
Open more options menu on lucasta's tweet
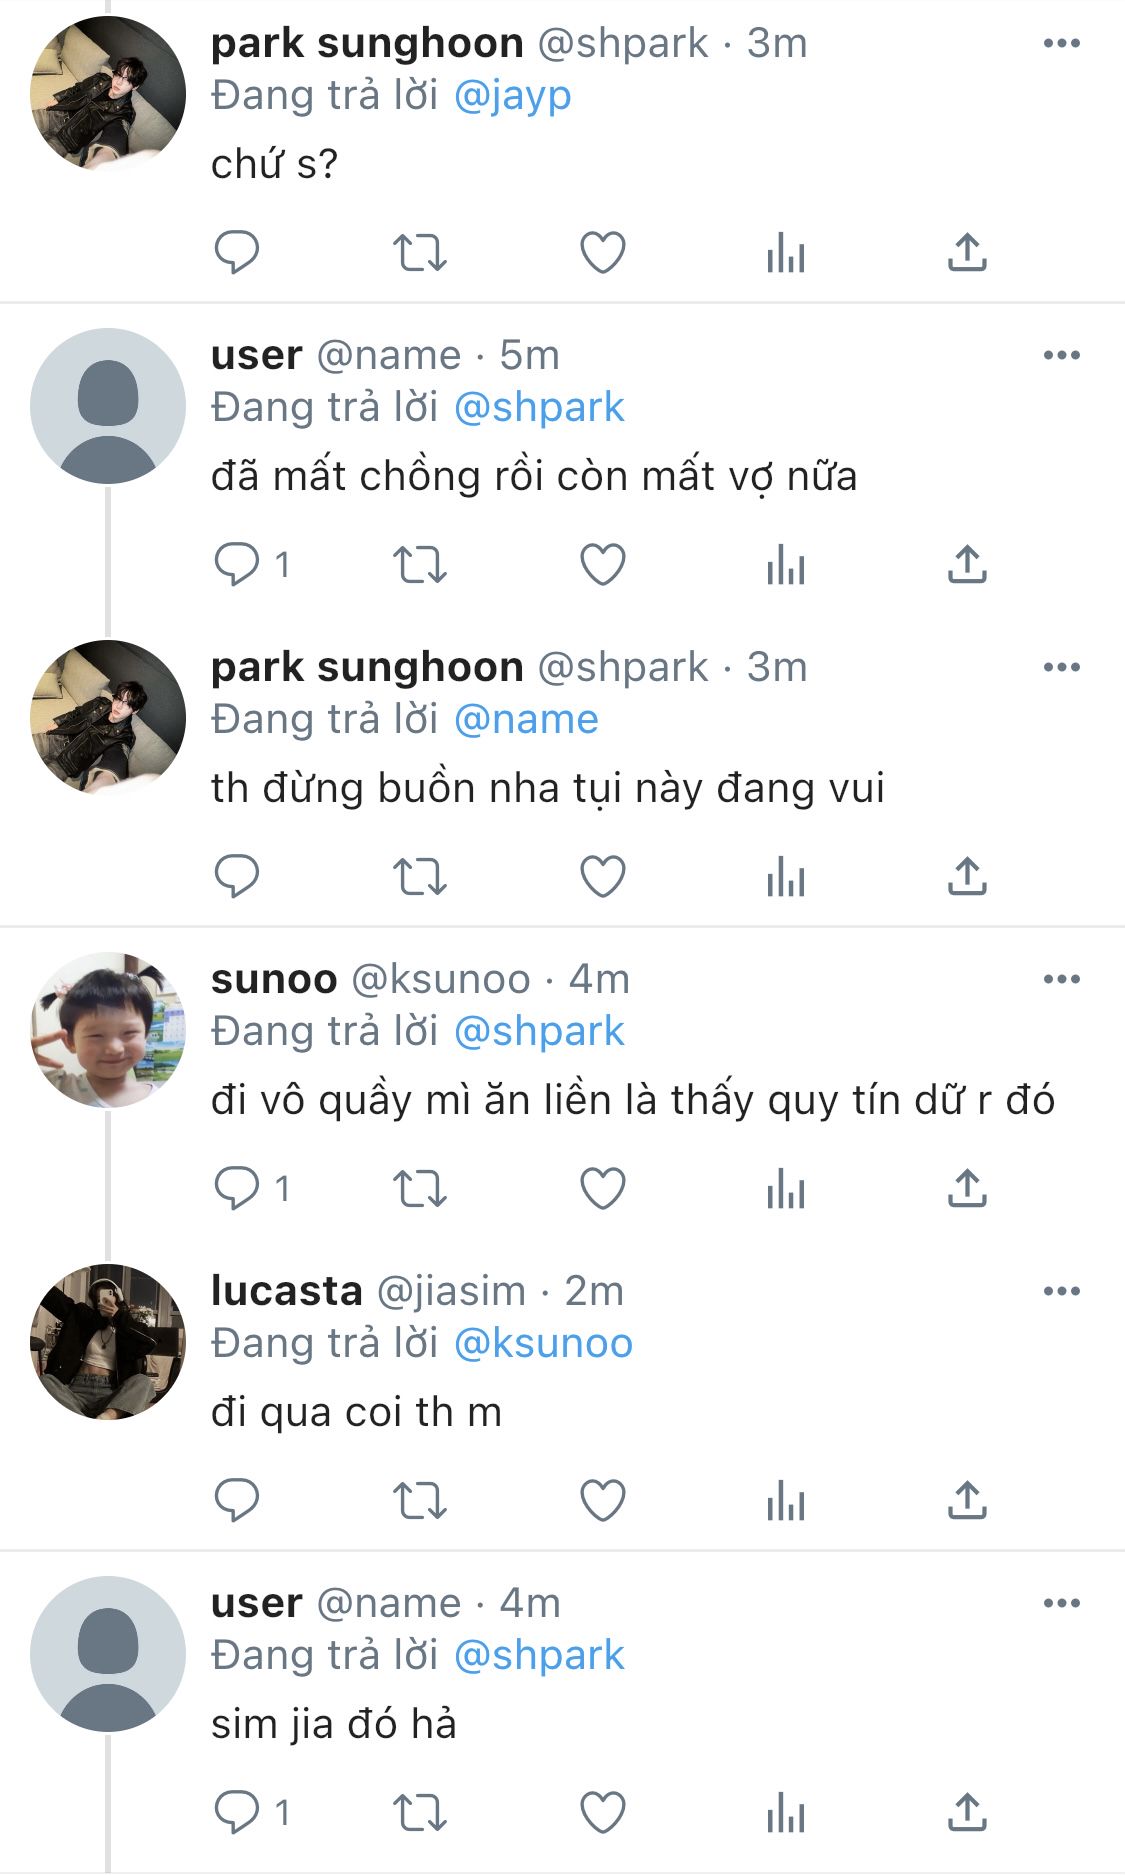point(1061,1291)
